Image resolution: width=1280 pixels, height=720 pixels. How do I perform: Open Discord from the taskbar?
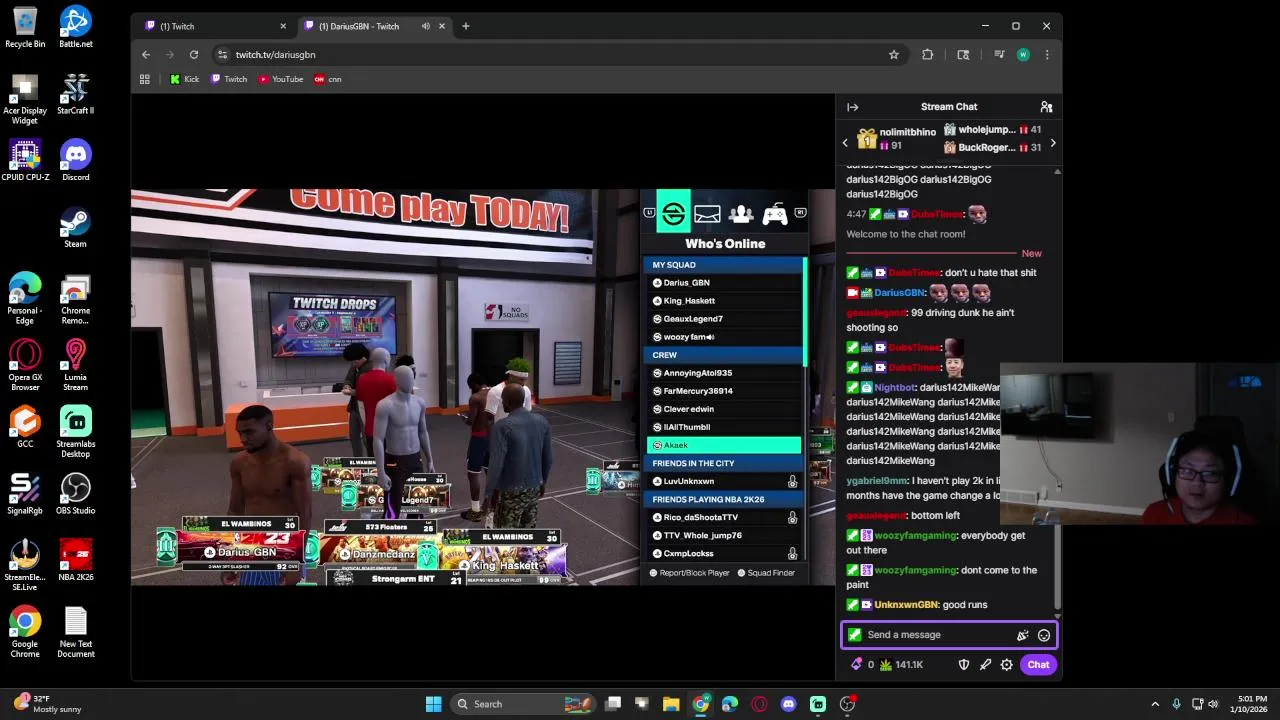coord(789,704)
